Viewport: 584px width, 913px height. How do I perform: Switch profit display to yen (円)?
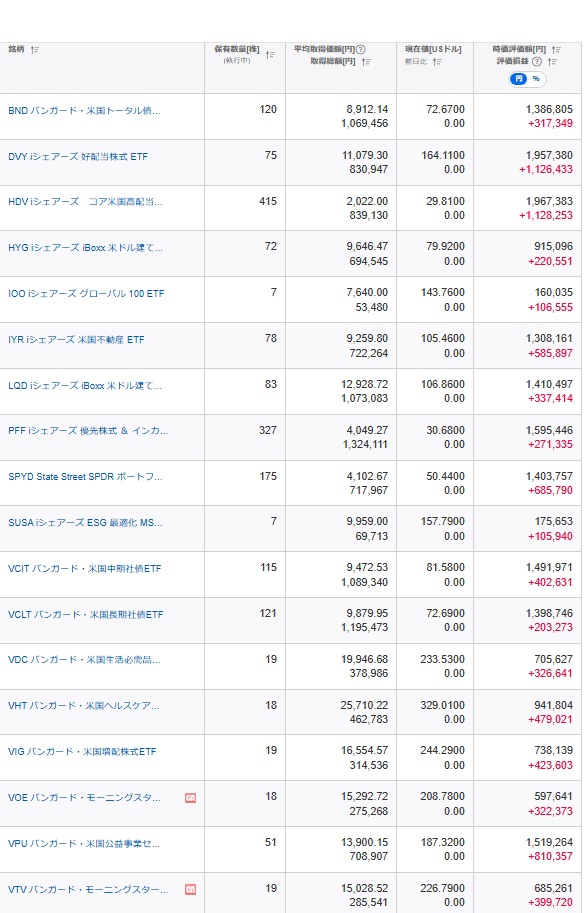point(519,79)
